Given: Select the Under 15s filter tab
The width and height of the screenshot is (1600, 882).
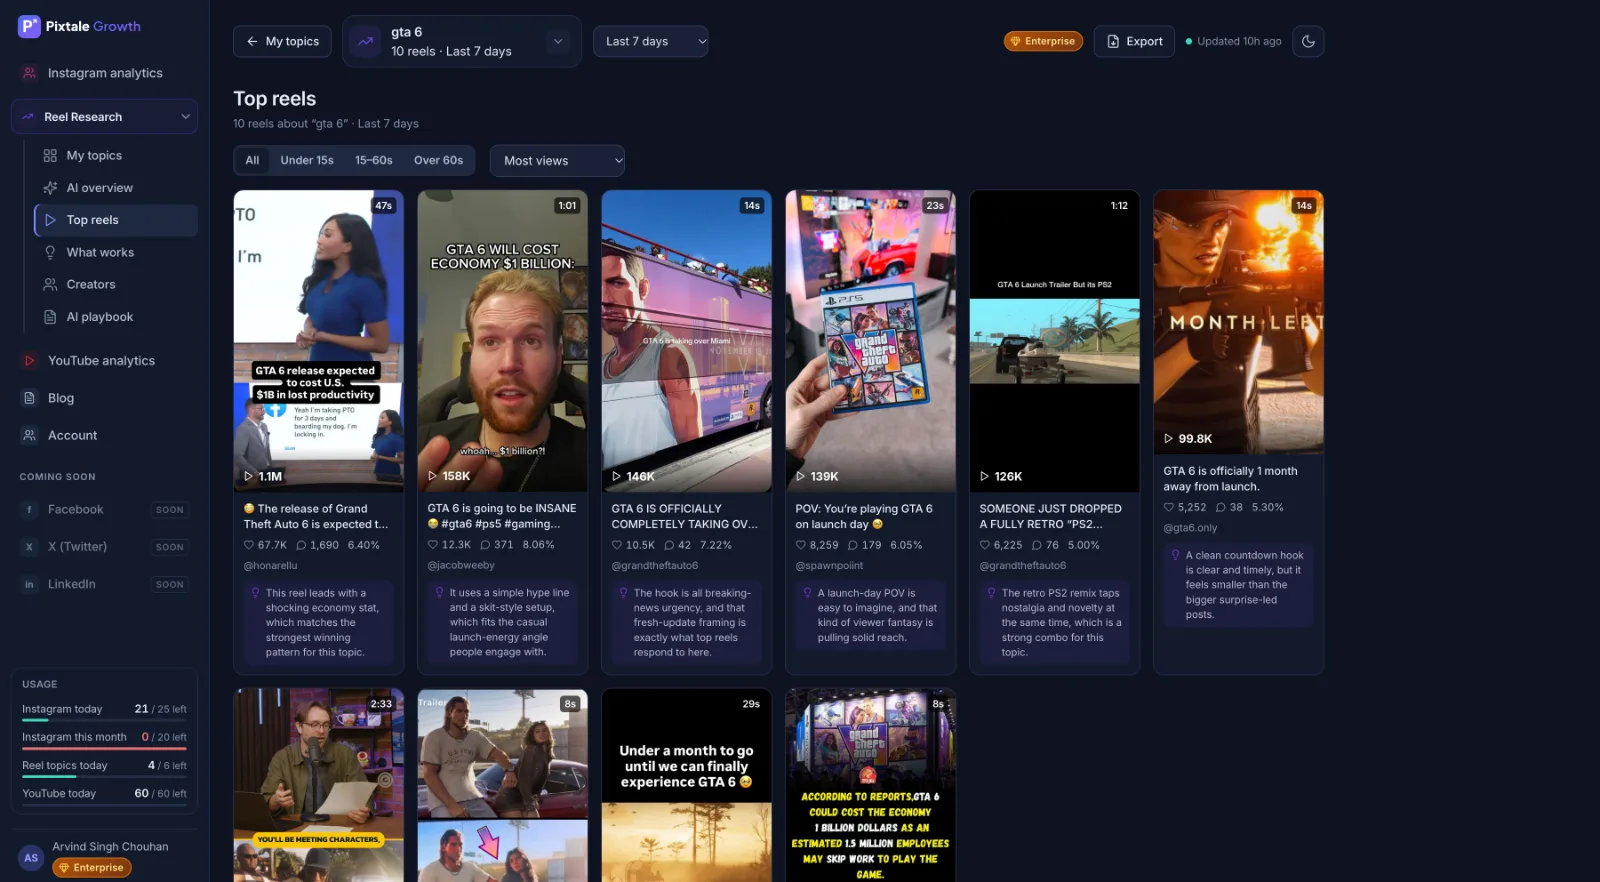Looking at the screenshot, I should click(307, 160).
